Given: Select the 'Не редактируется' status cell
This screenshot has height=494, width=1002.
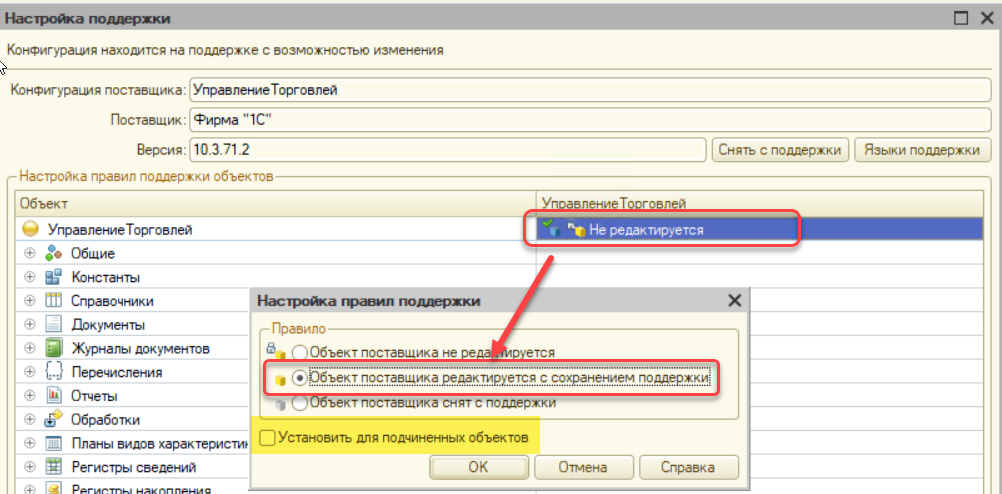Looking at the screenshot, I should point(760,229).
